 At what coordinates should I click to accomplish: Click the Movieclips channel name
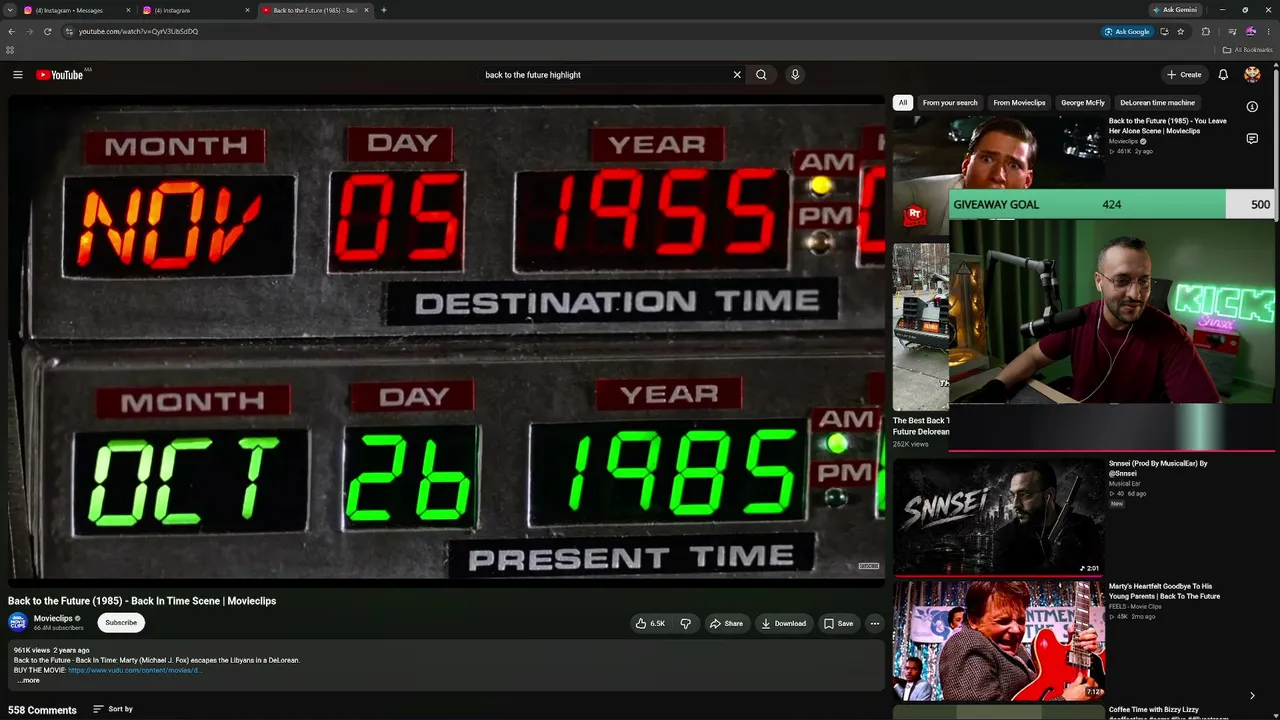click(x=53, y=618)
